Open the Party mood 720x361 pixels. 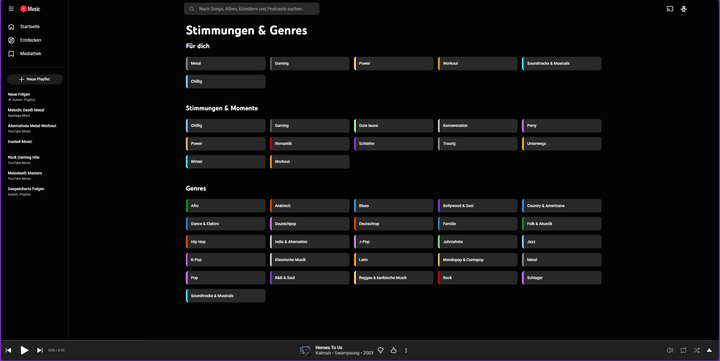562,125
